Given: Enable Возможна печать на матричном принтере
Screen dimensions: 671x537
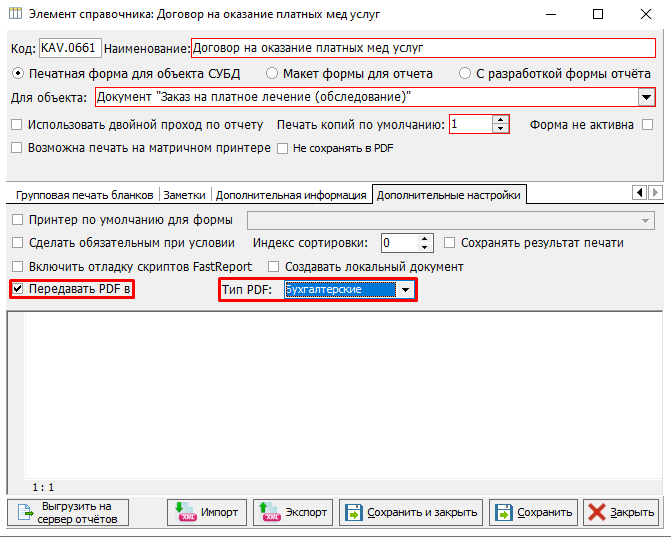Looking at the screenshot, I should coord(17,148).
